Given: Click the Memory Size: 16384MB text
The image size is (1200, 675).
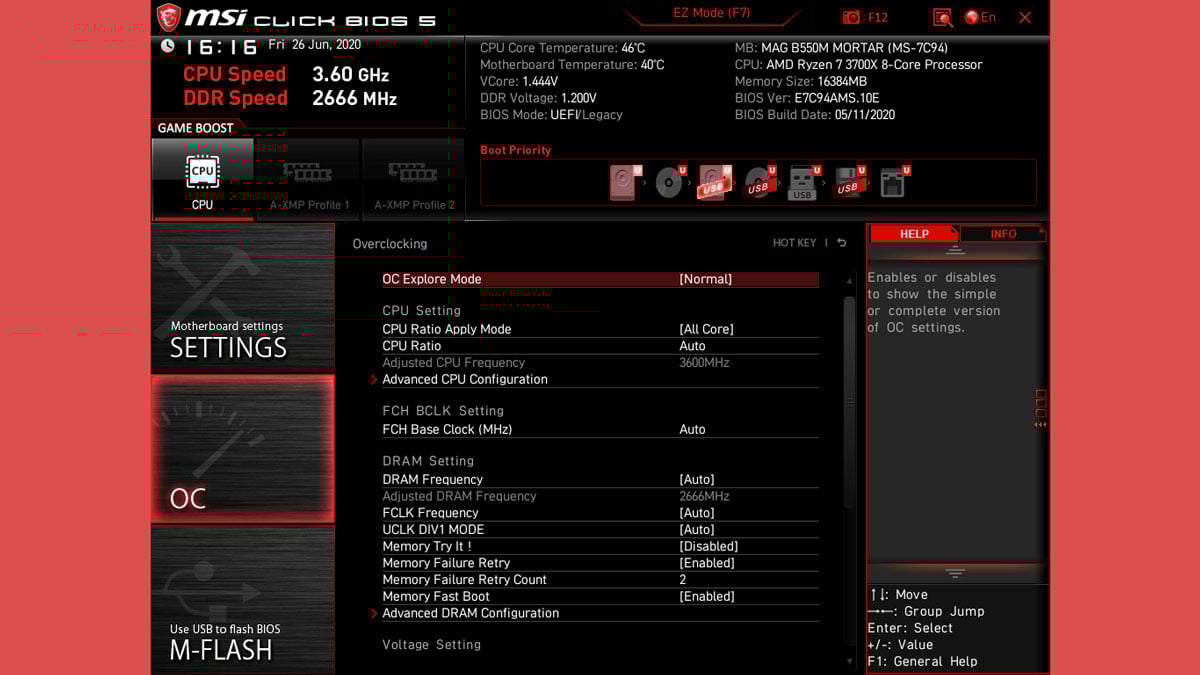Looking at the screenshot, I should 801,81.
